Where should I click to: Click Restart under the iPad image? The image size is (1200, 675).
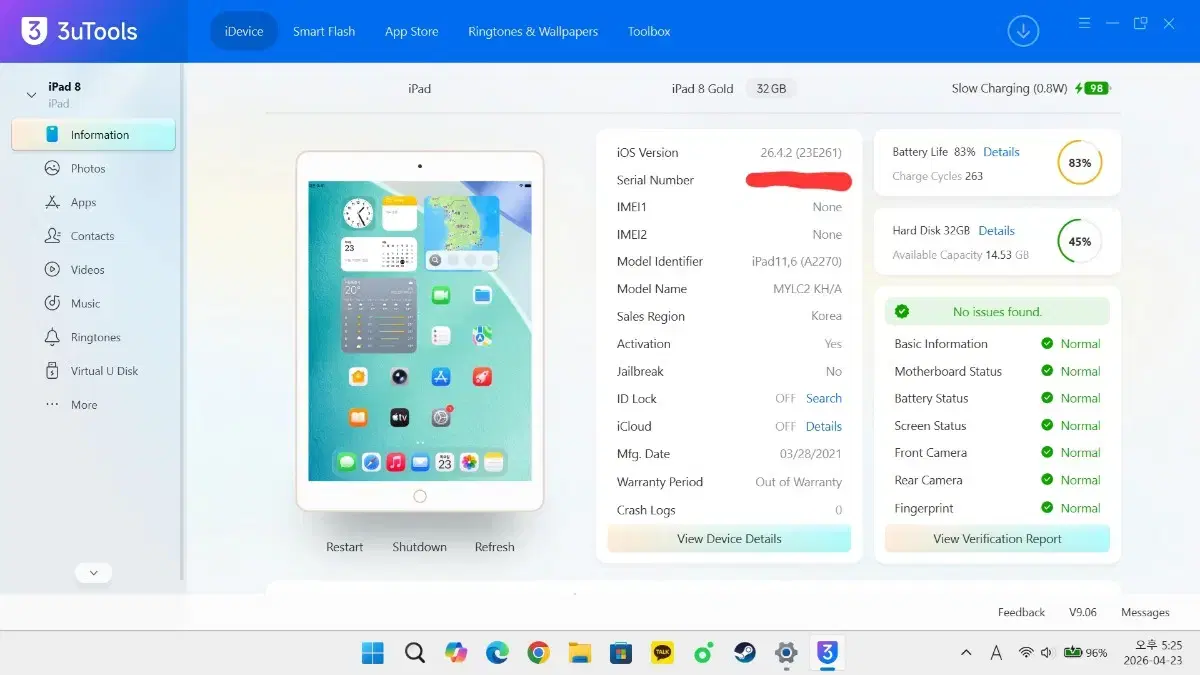(345, 547)
